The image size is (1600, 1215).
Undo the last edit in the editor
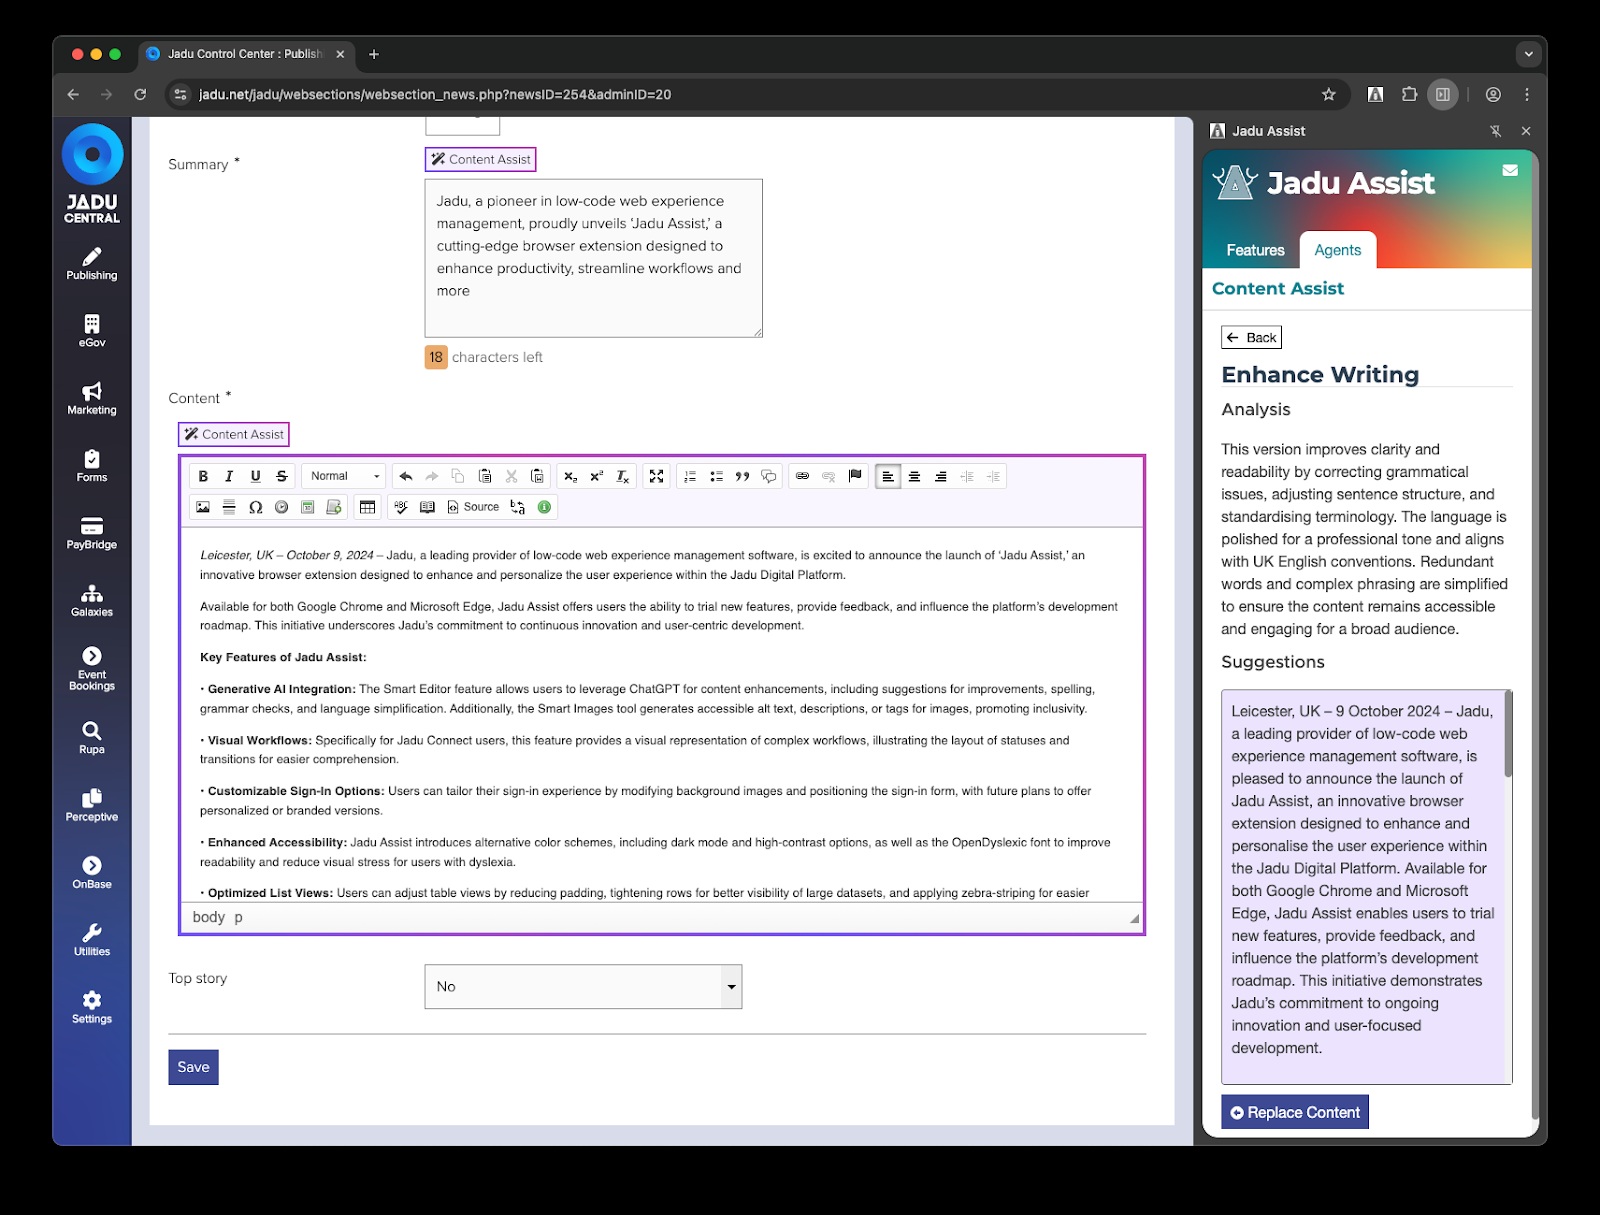[405, 476]
